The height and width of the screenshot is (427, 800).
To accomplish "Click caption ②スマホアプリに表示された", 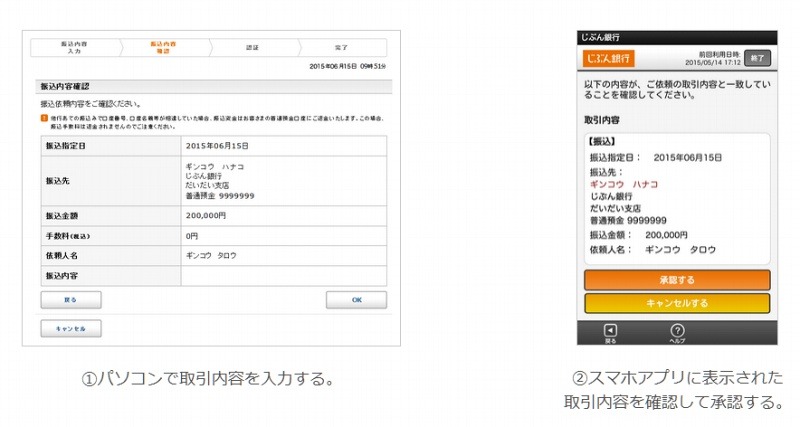I will point(677,378).
